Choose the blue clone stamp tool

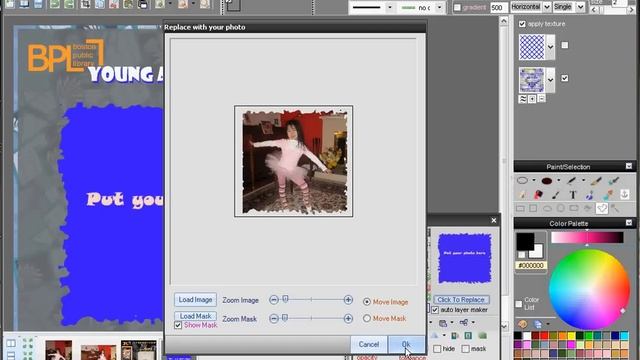pos(590,195)
